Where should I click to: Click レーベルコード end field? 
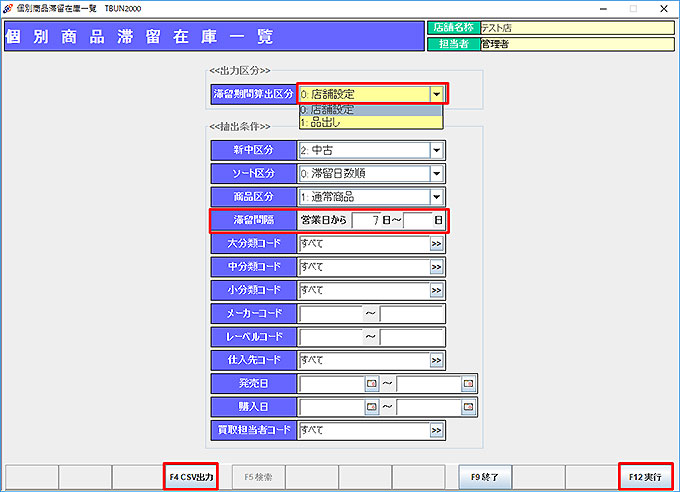click(x=412, y=337)
